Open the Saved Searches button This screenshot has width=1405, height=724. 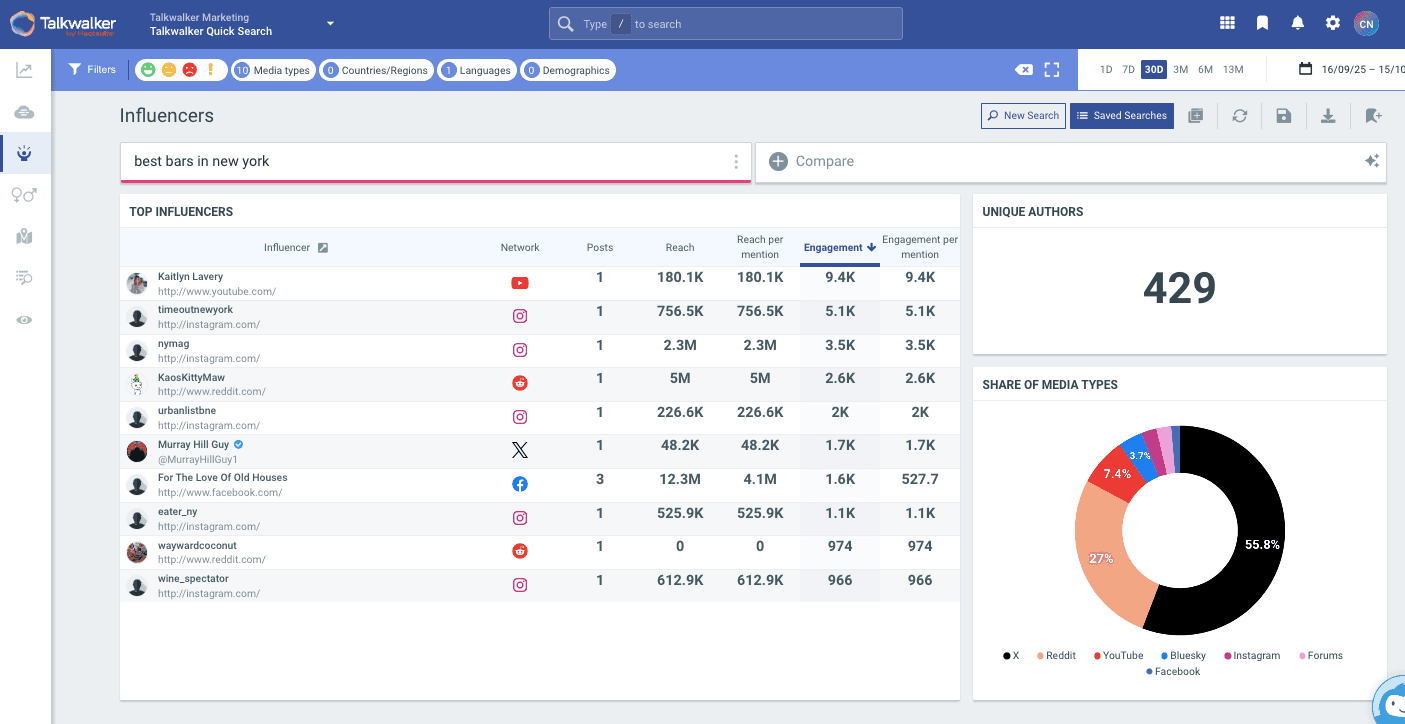[1121, 116]
